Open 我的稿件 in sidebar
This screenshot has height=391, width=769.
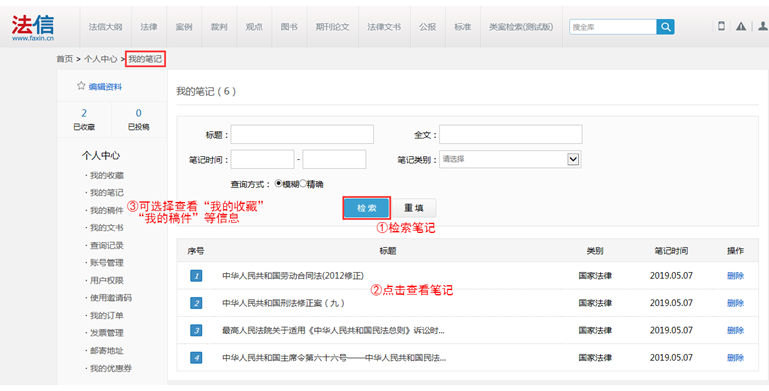(106, 210)
